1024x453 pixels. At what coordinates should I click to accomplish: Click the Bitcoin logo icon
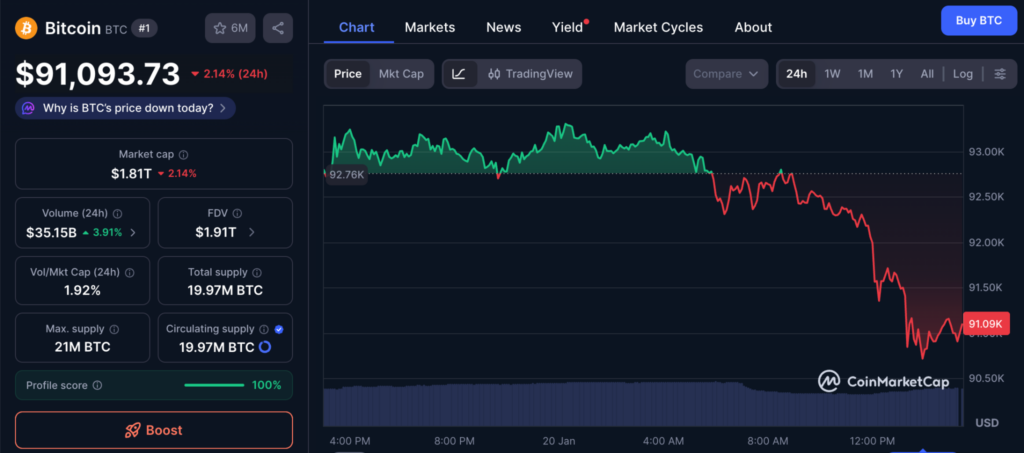[x=27, y=28]
